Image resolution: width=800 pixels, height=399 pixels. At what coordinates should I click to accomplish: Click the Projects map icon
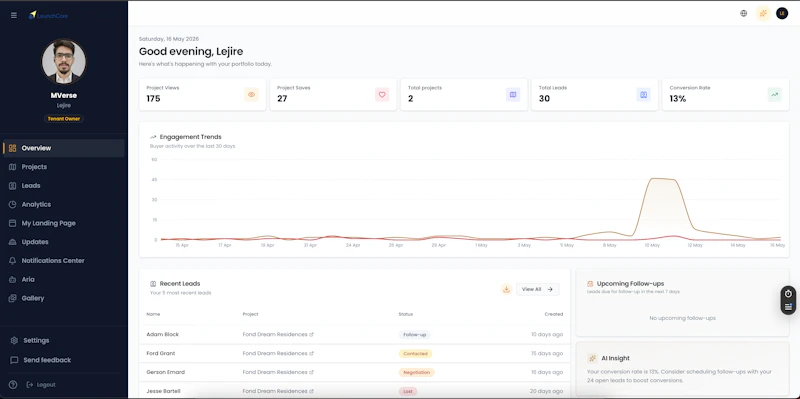coord(12,167)
